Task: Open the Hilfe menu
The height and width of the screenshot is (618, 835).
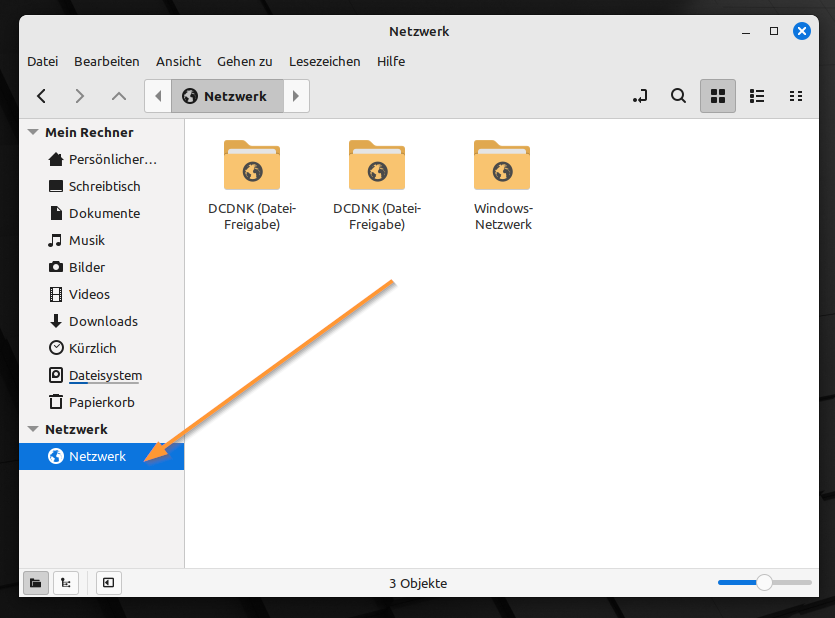Action: point(391,62)
